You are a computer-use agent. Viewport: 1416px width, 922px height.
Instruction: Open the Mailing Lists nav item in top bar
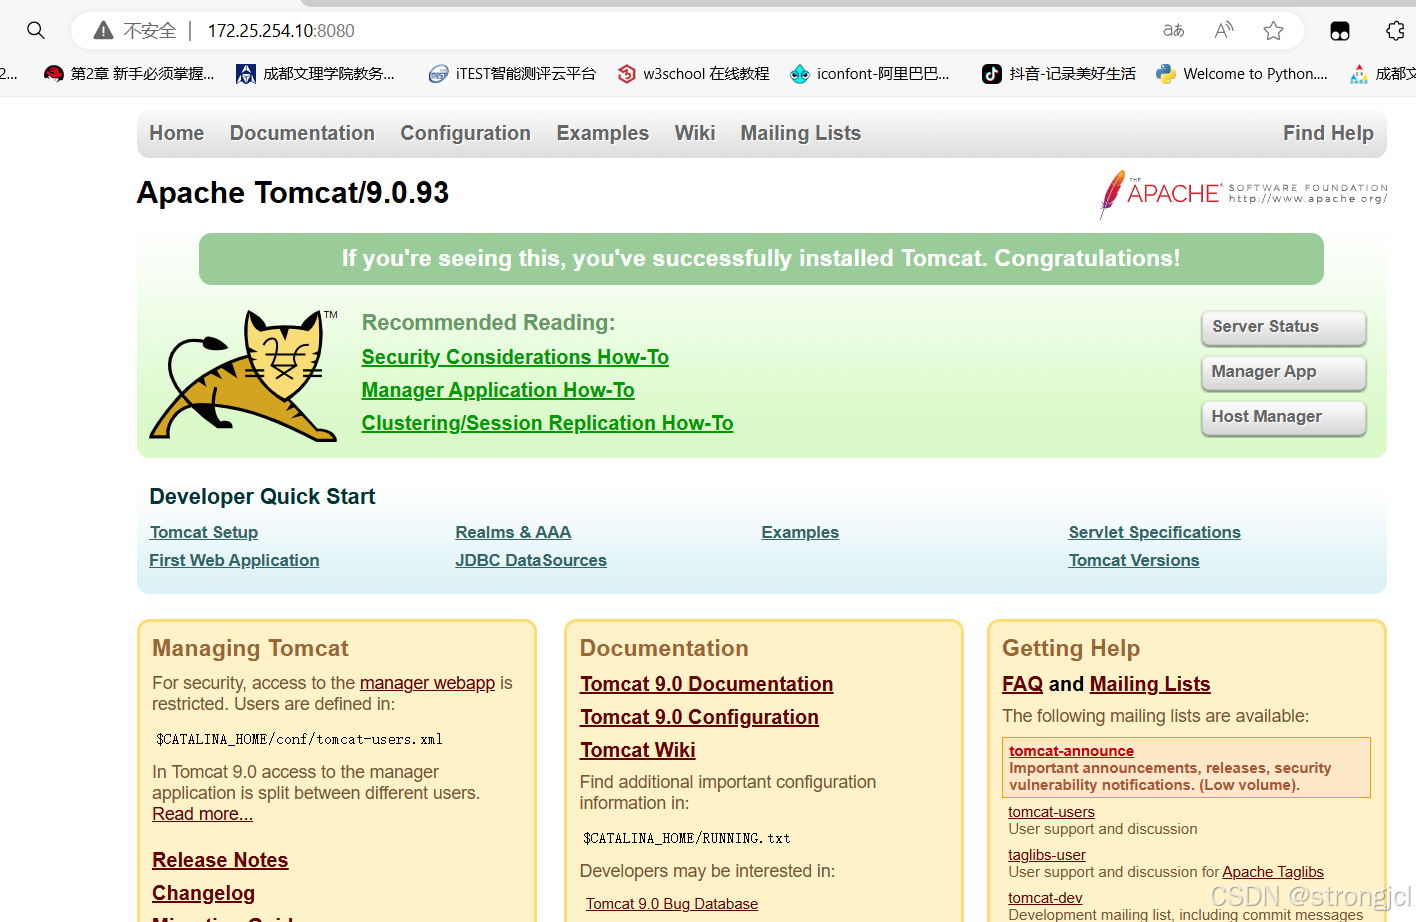point(801,133)
